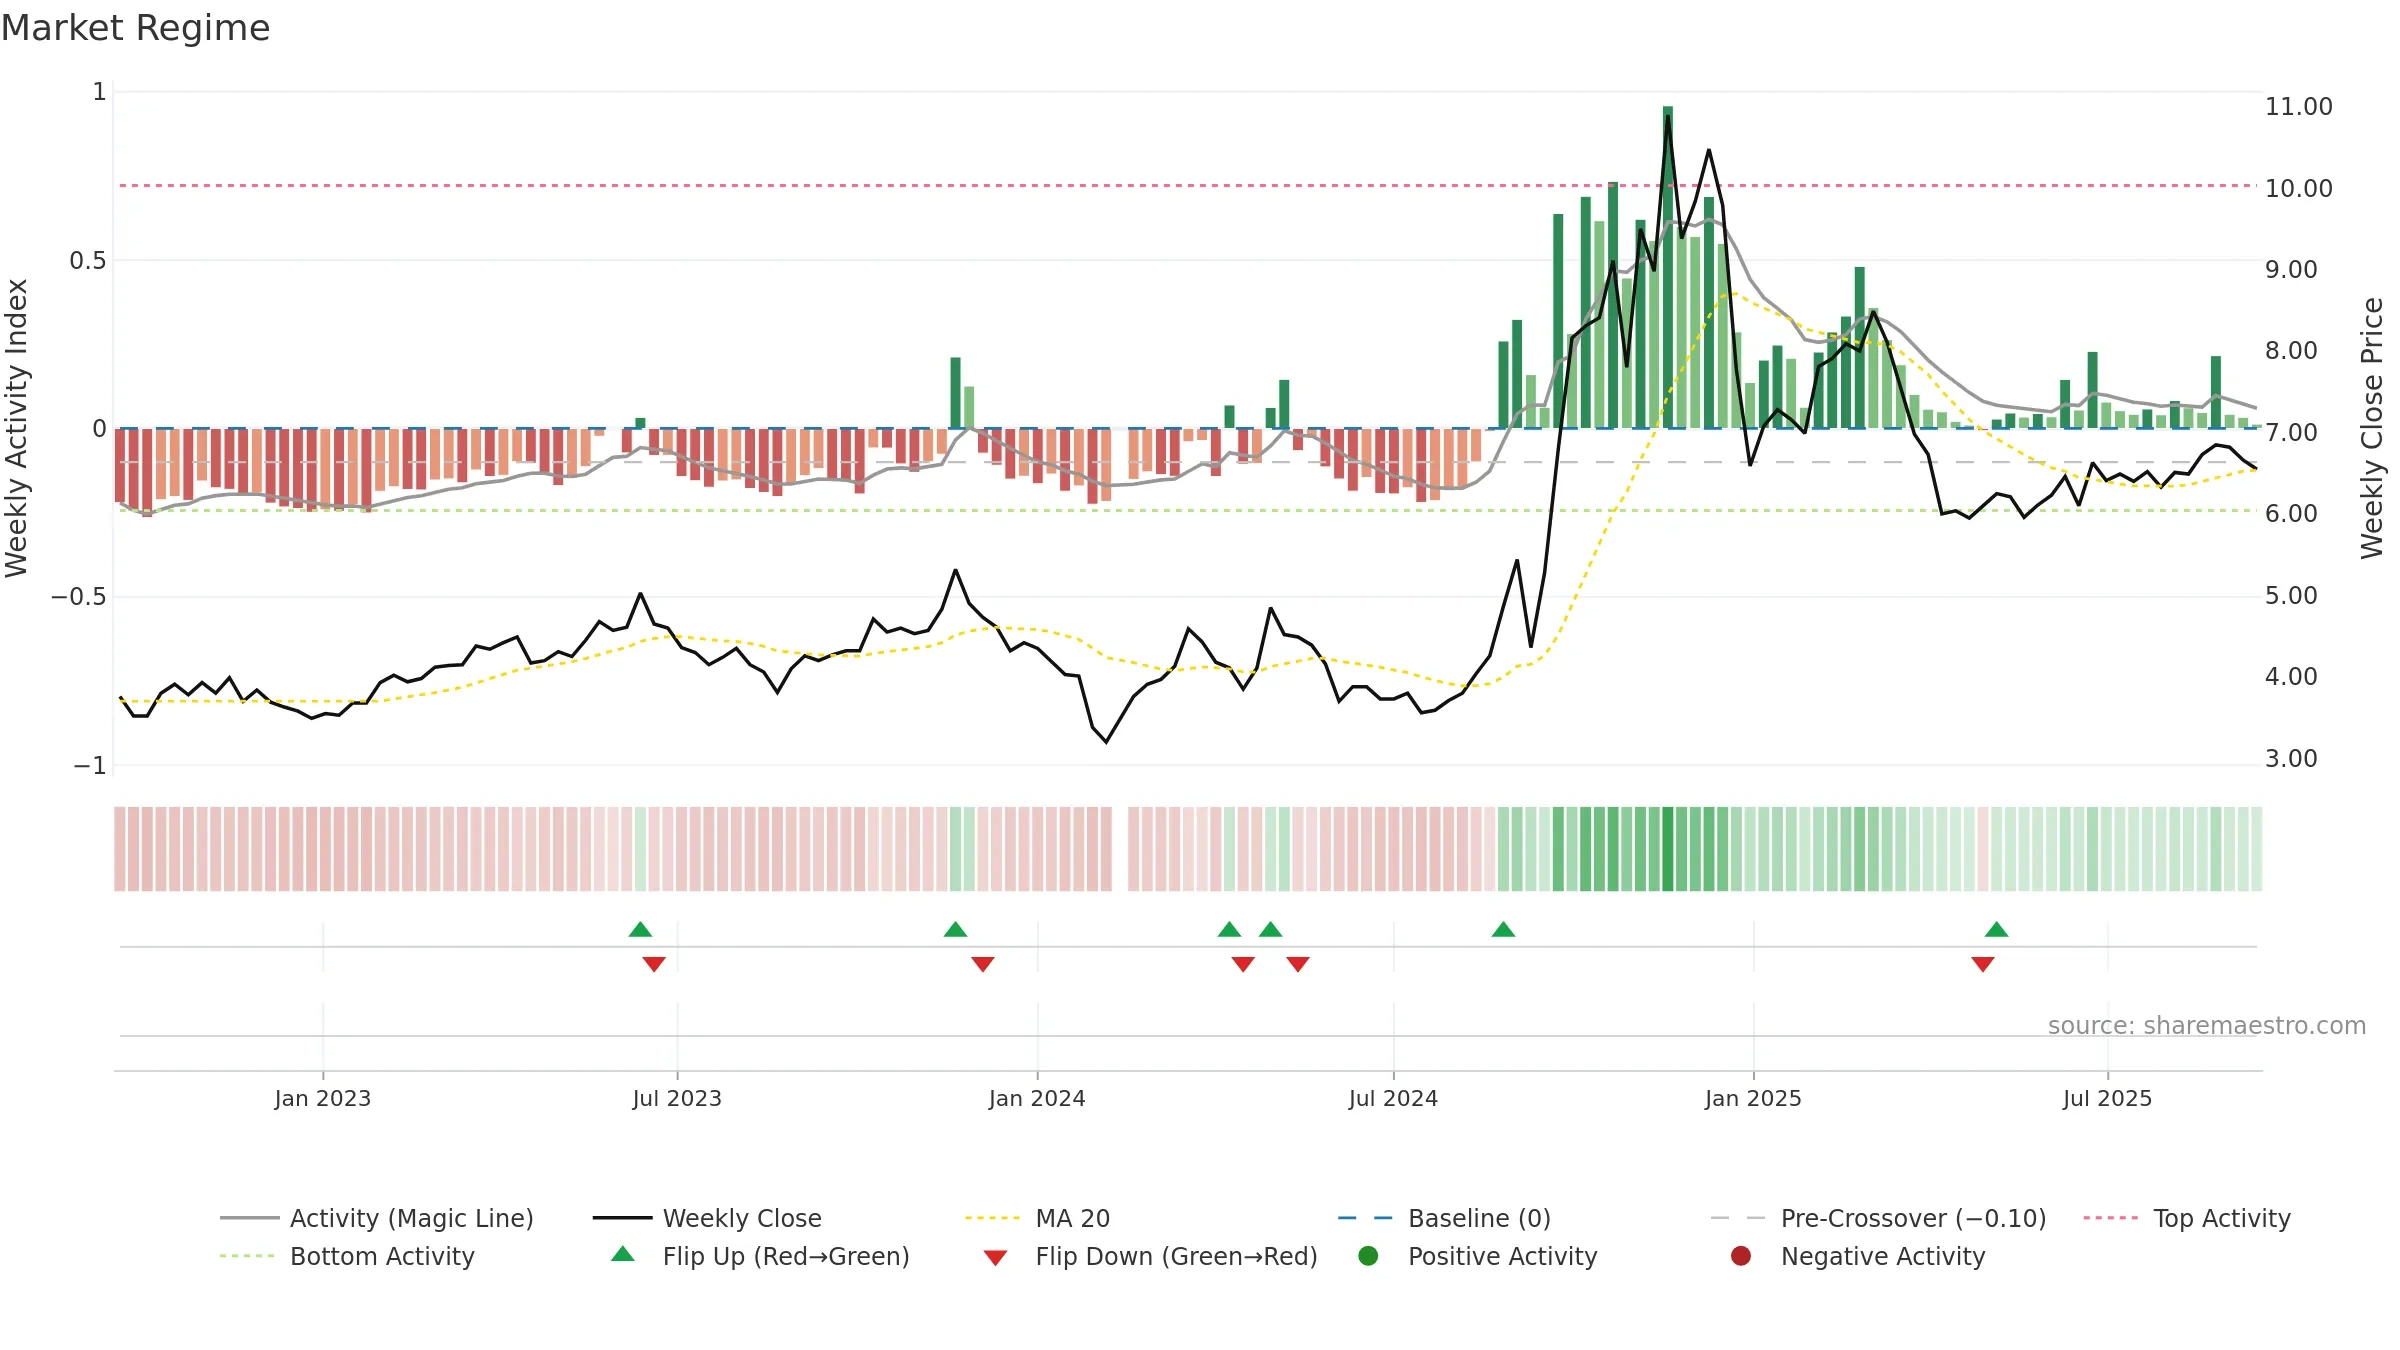
Task: Click Positive Activity green circle legend icon
Action: pyautogui.click(x=1368, y=1255)
